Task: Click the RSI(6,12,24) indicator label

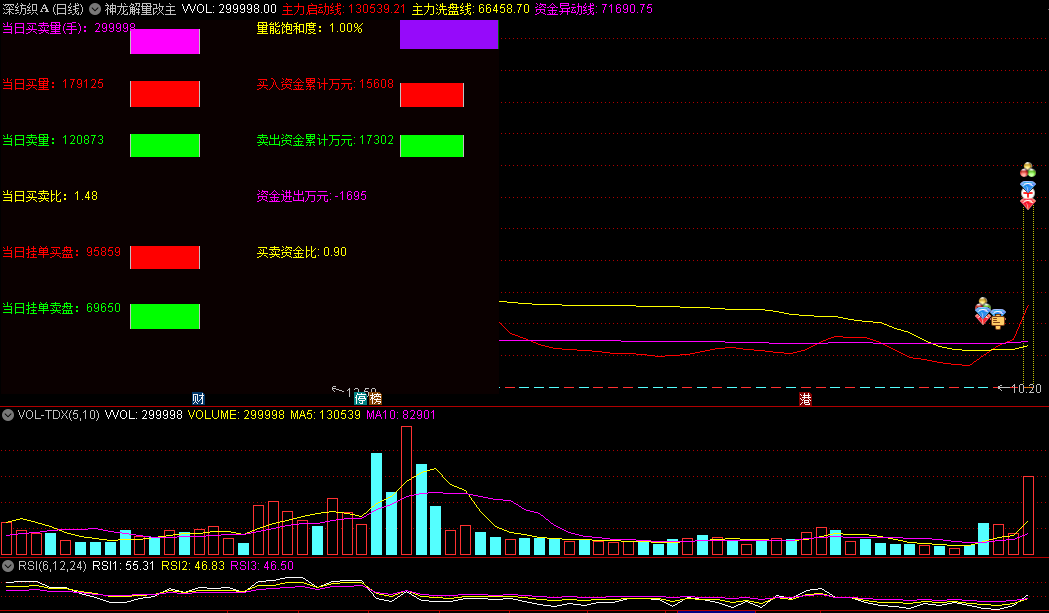Action: (52, 565)
